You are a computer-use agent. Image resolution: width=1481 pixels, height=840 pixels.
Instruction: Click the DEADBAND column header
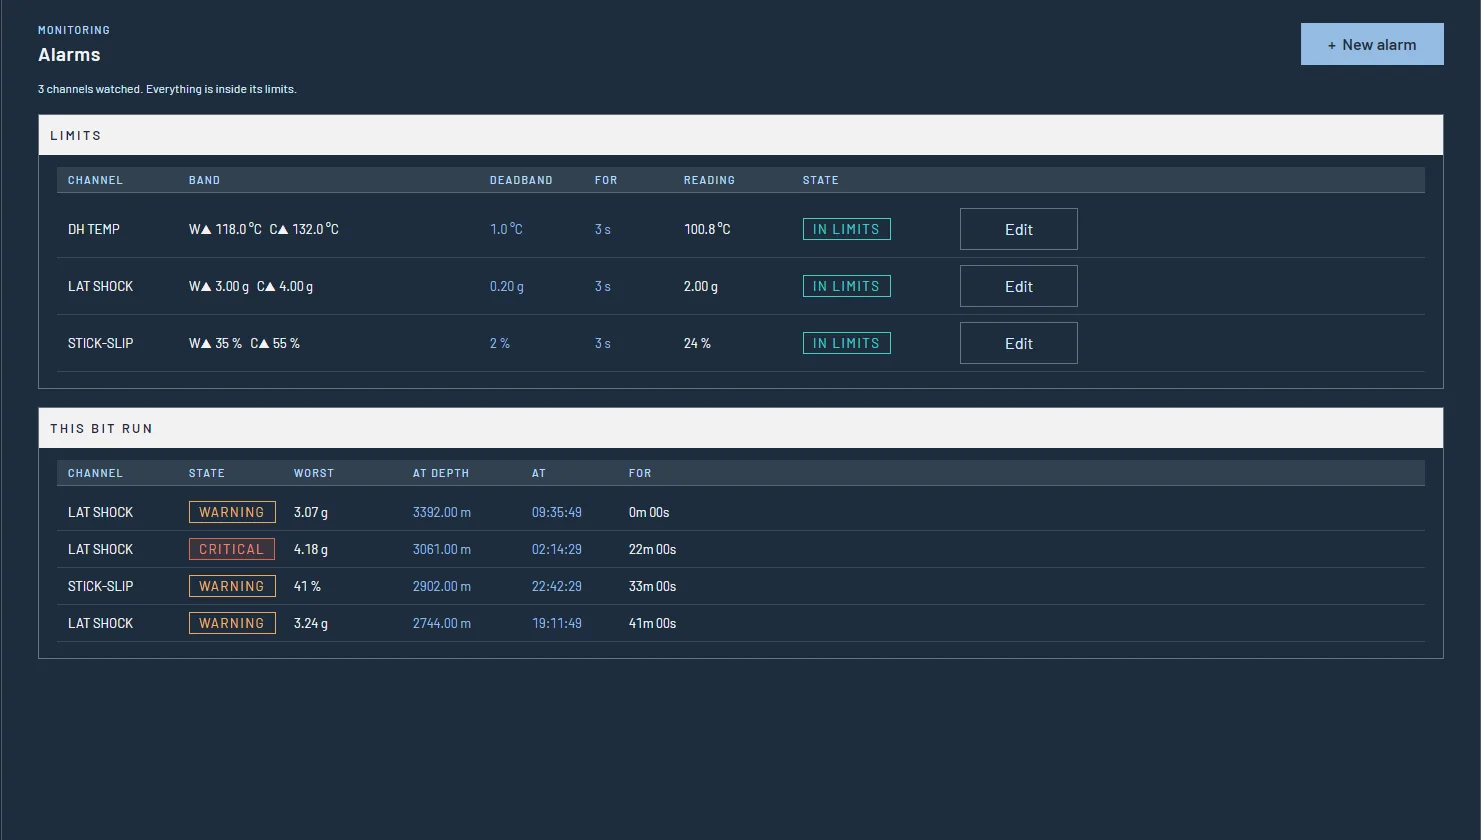(x=521, y=180)
